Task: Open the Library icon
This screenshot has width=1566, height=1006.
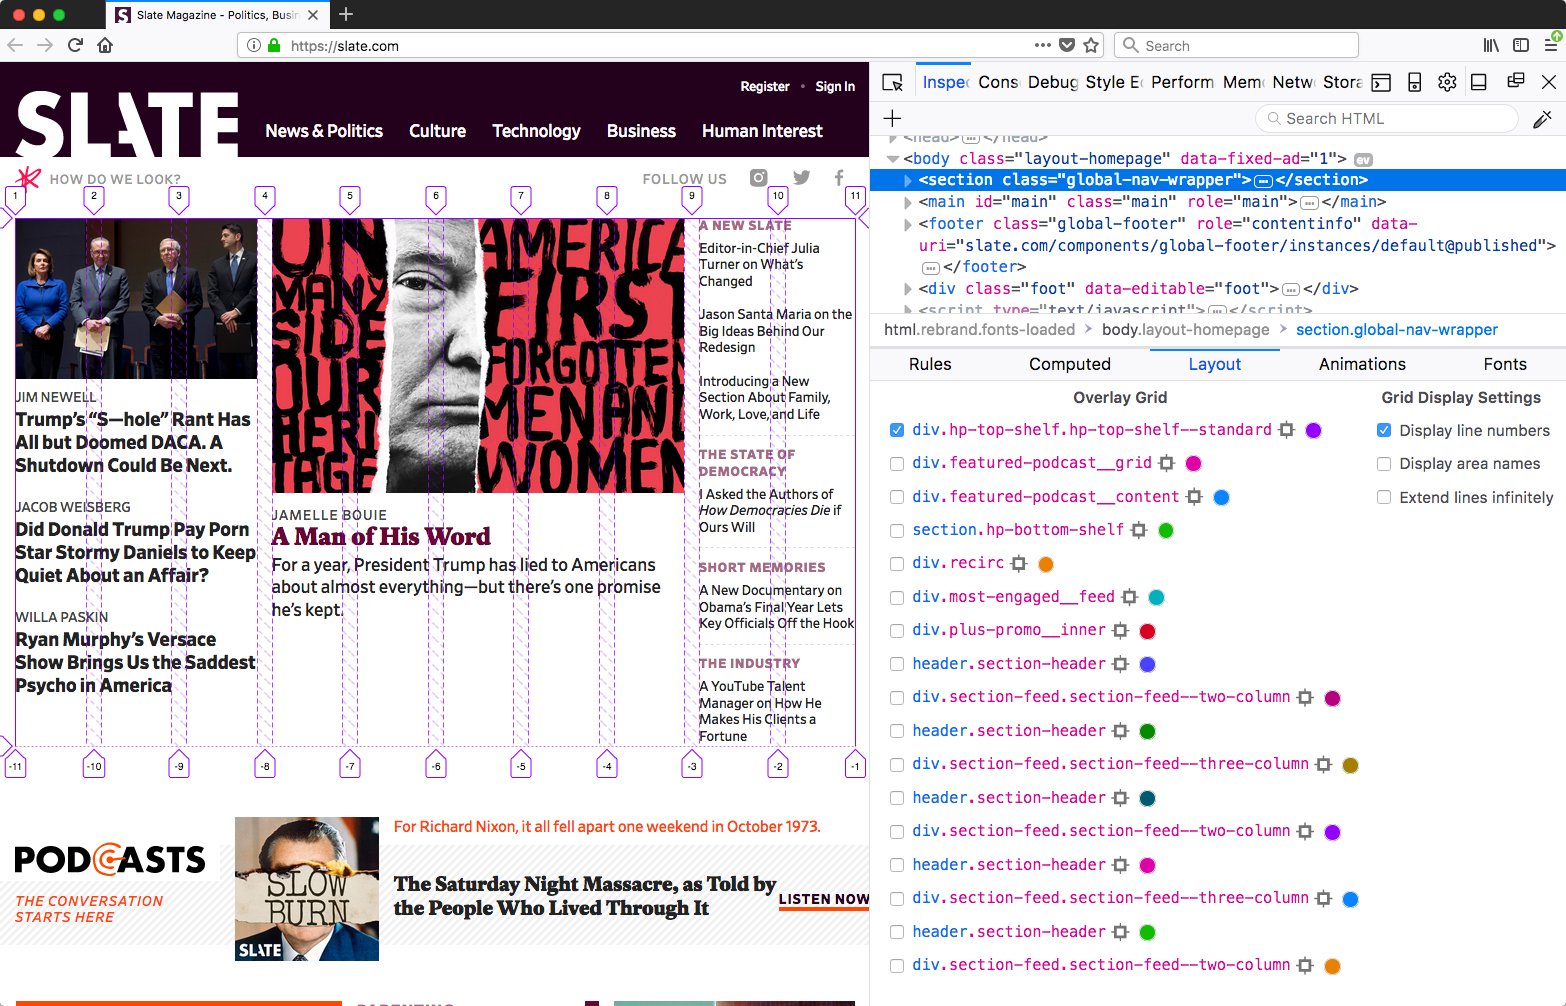Action: [1491, 45]
